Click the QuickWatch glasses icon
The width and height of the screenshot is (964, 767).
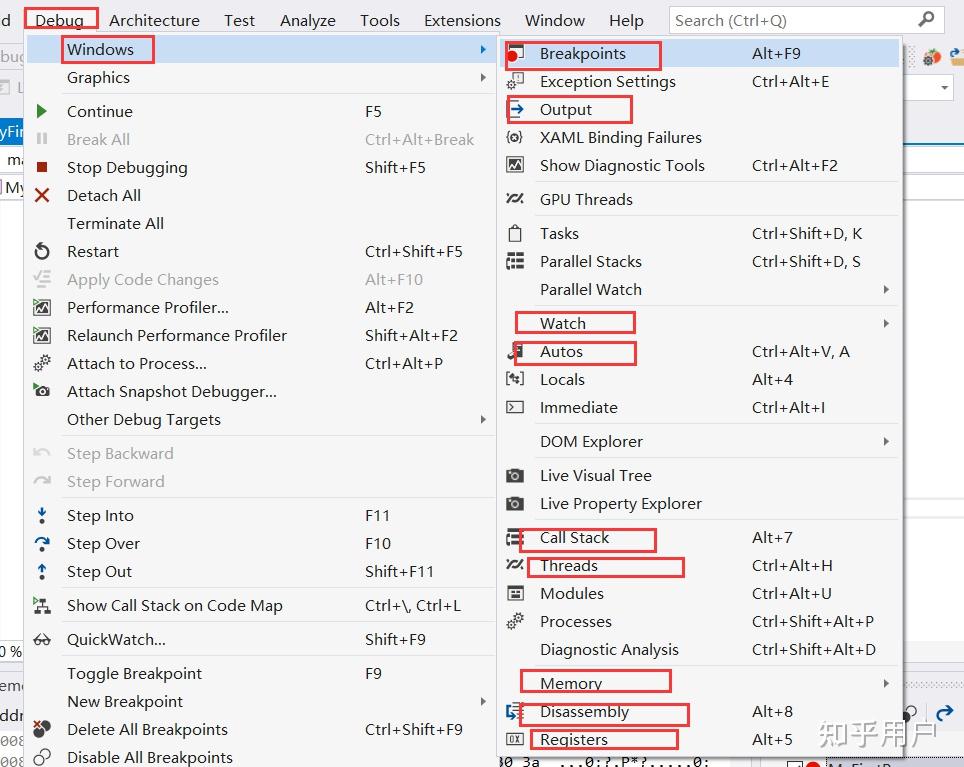pyautogui.click(x=42, y=640)
